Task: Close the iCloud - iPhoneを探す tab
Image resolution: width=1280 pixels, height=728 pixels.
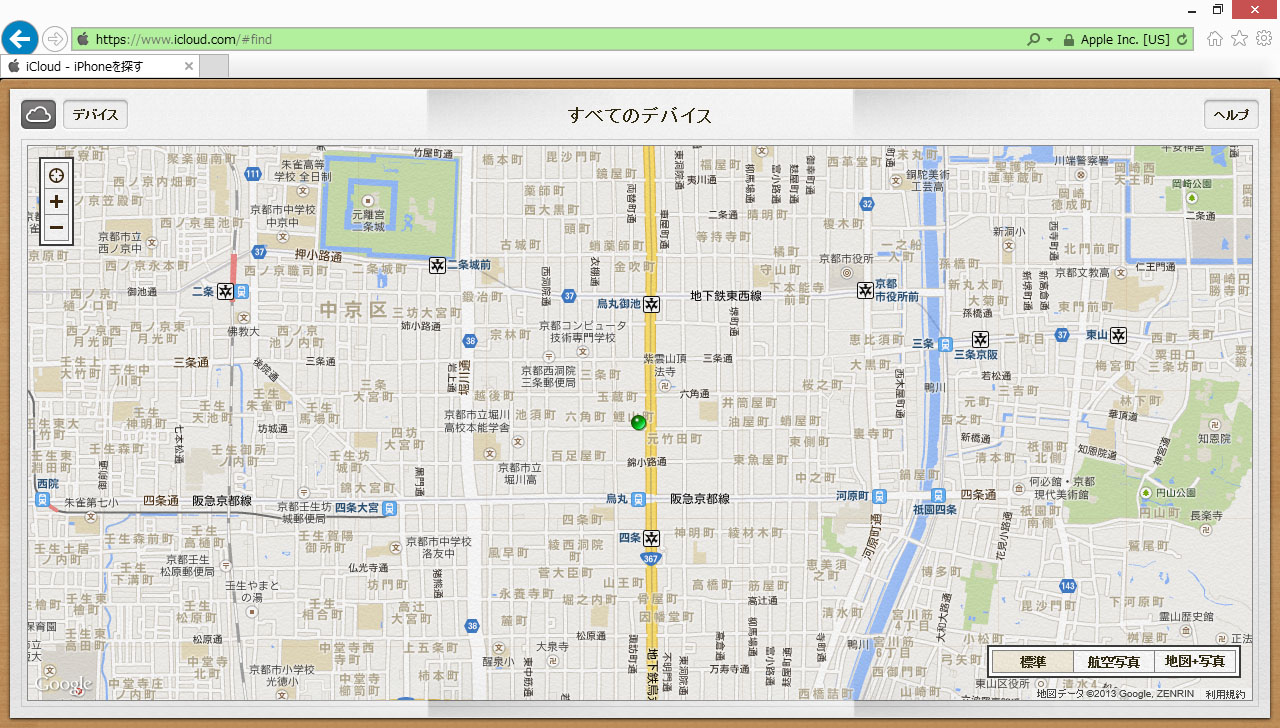Action: pyautogui.click(x=188, y=66)
